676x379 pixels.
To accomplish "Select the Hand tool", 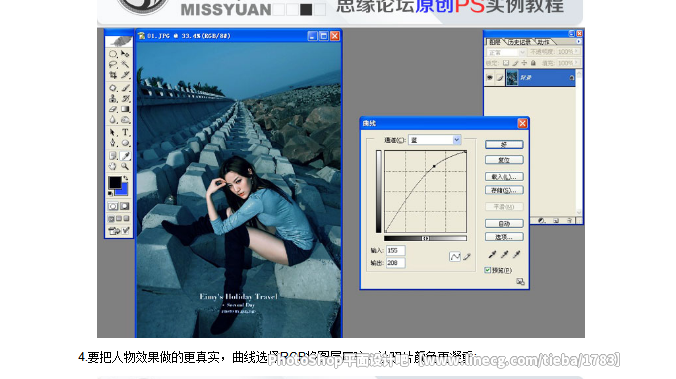I will (x=113, y=166).
